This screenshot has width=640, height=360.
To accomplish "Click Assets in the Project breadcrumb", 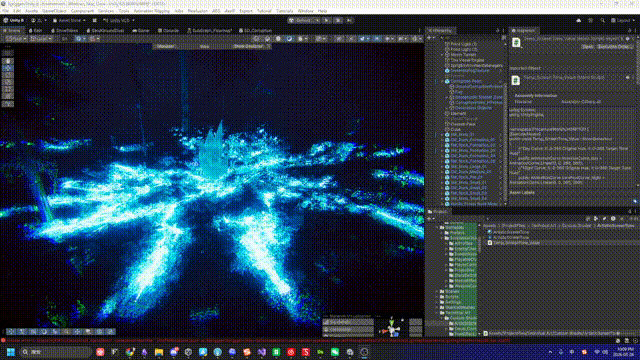I will 488,225.
